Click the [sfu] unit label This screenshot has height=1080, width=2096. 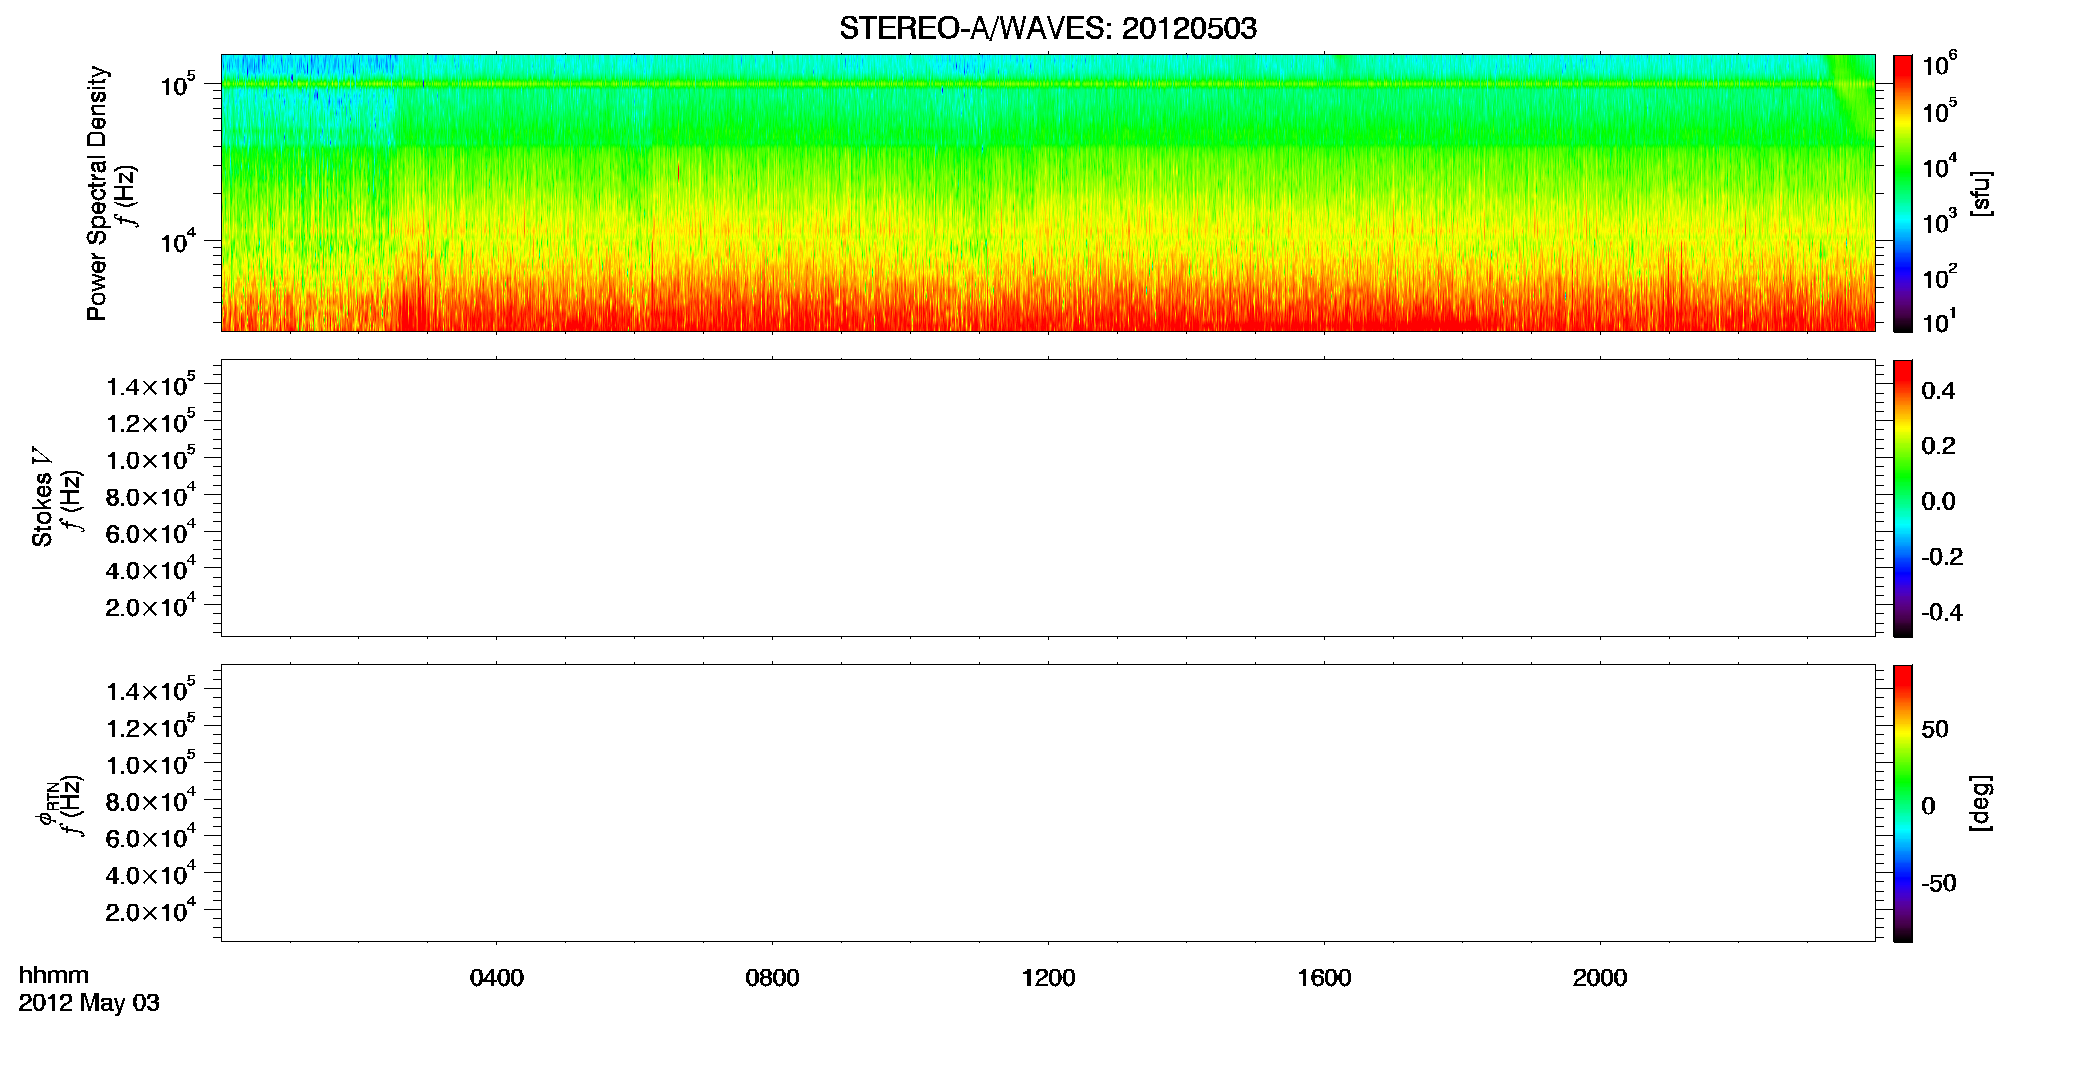tap(1981, 193)
